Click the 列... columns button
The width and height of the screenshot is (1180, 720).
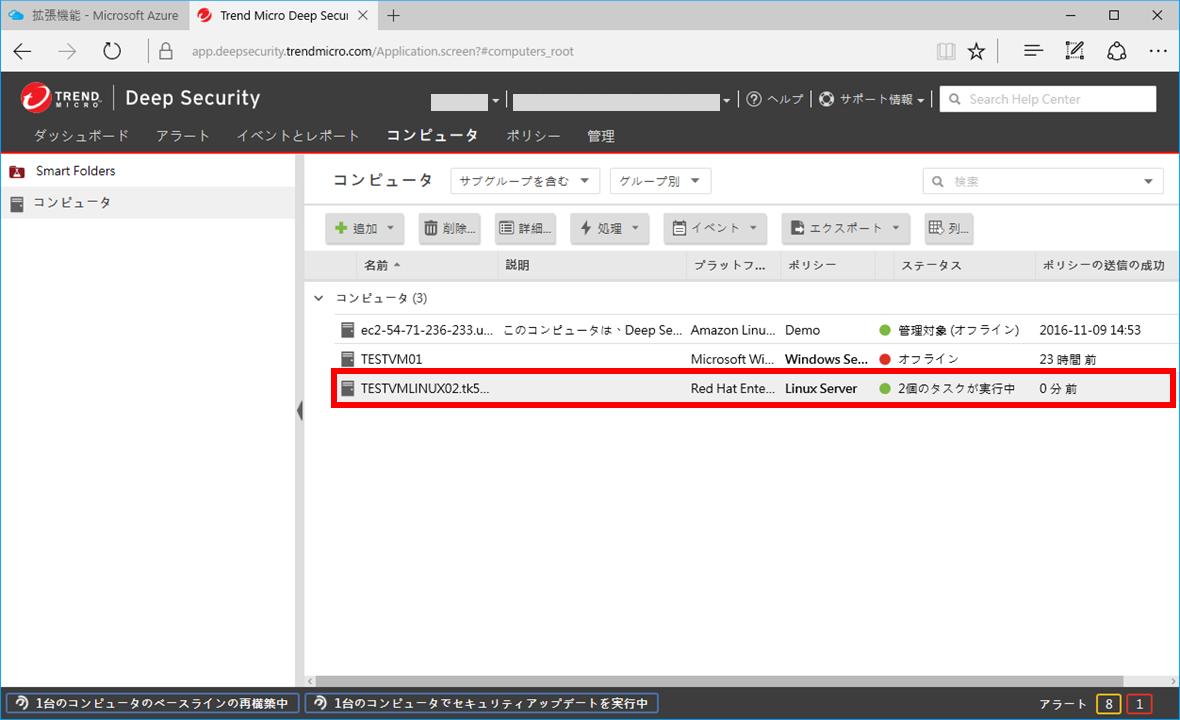949,228
